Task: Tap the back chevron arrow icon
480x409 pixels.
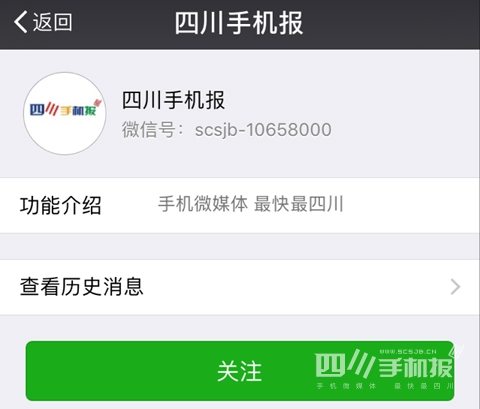Action: click(21, 22)
